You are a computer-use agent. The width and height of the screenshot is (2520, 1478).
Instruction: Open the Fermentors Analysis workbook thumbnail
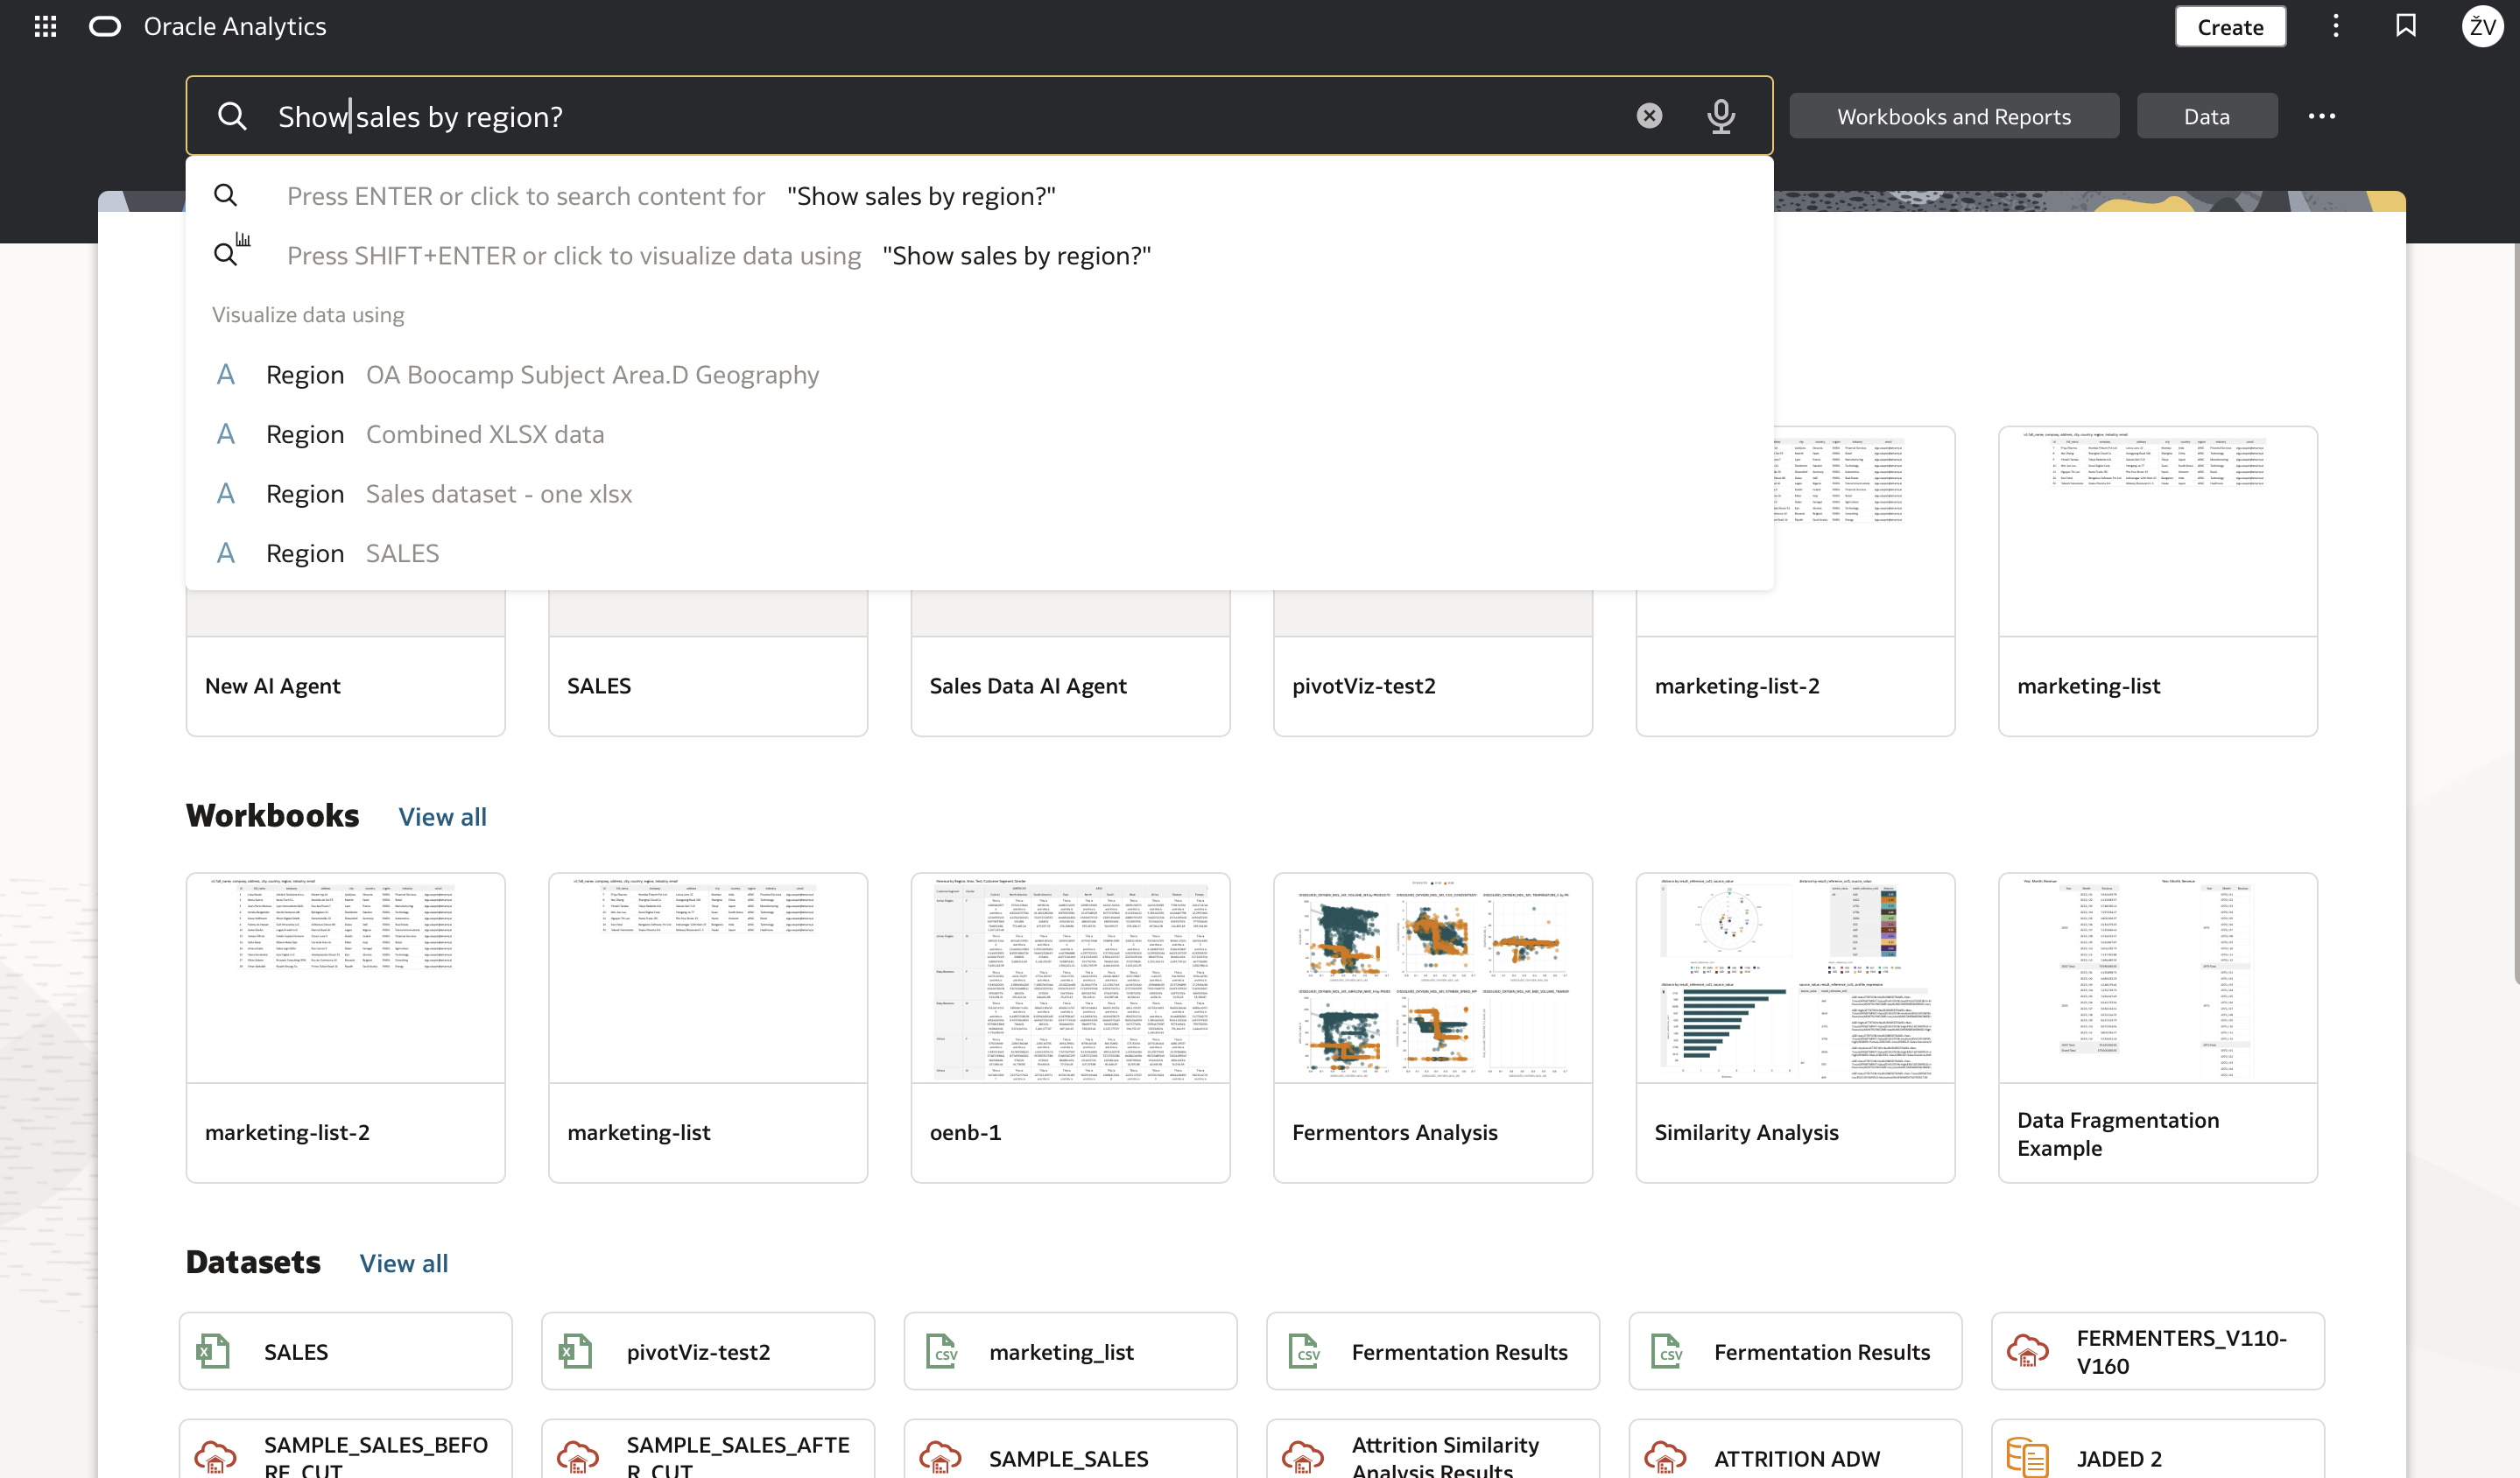1432,977
